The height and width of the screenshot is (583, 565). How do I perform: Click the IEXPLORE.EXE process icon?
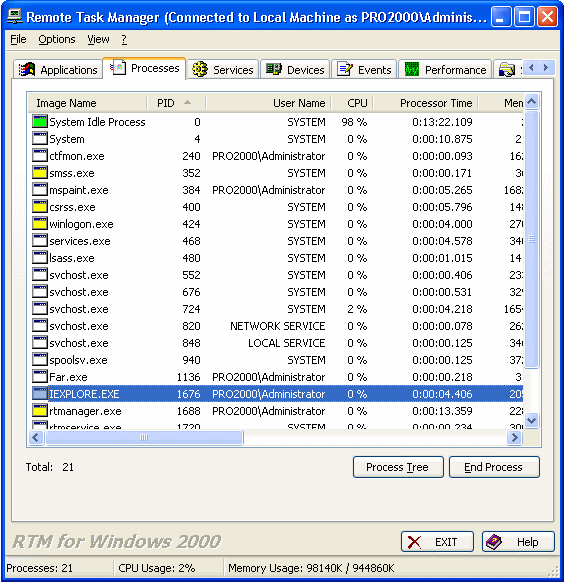(40, 394)
